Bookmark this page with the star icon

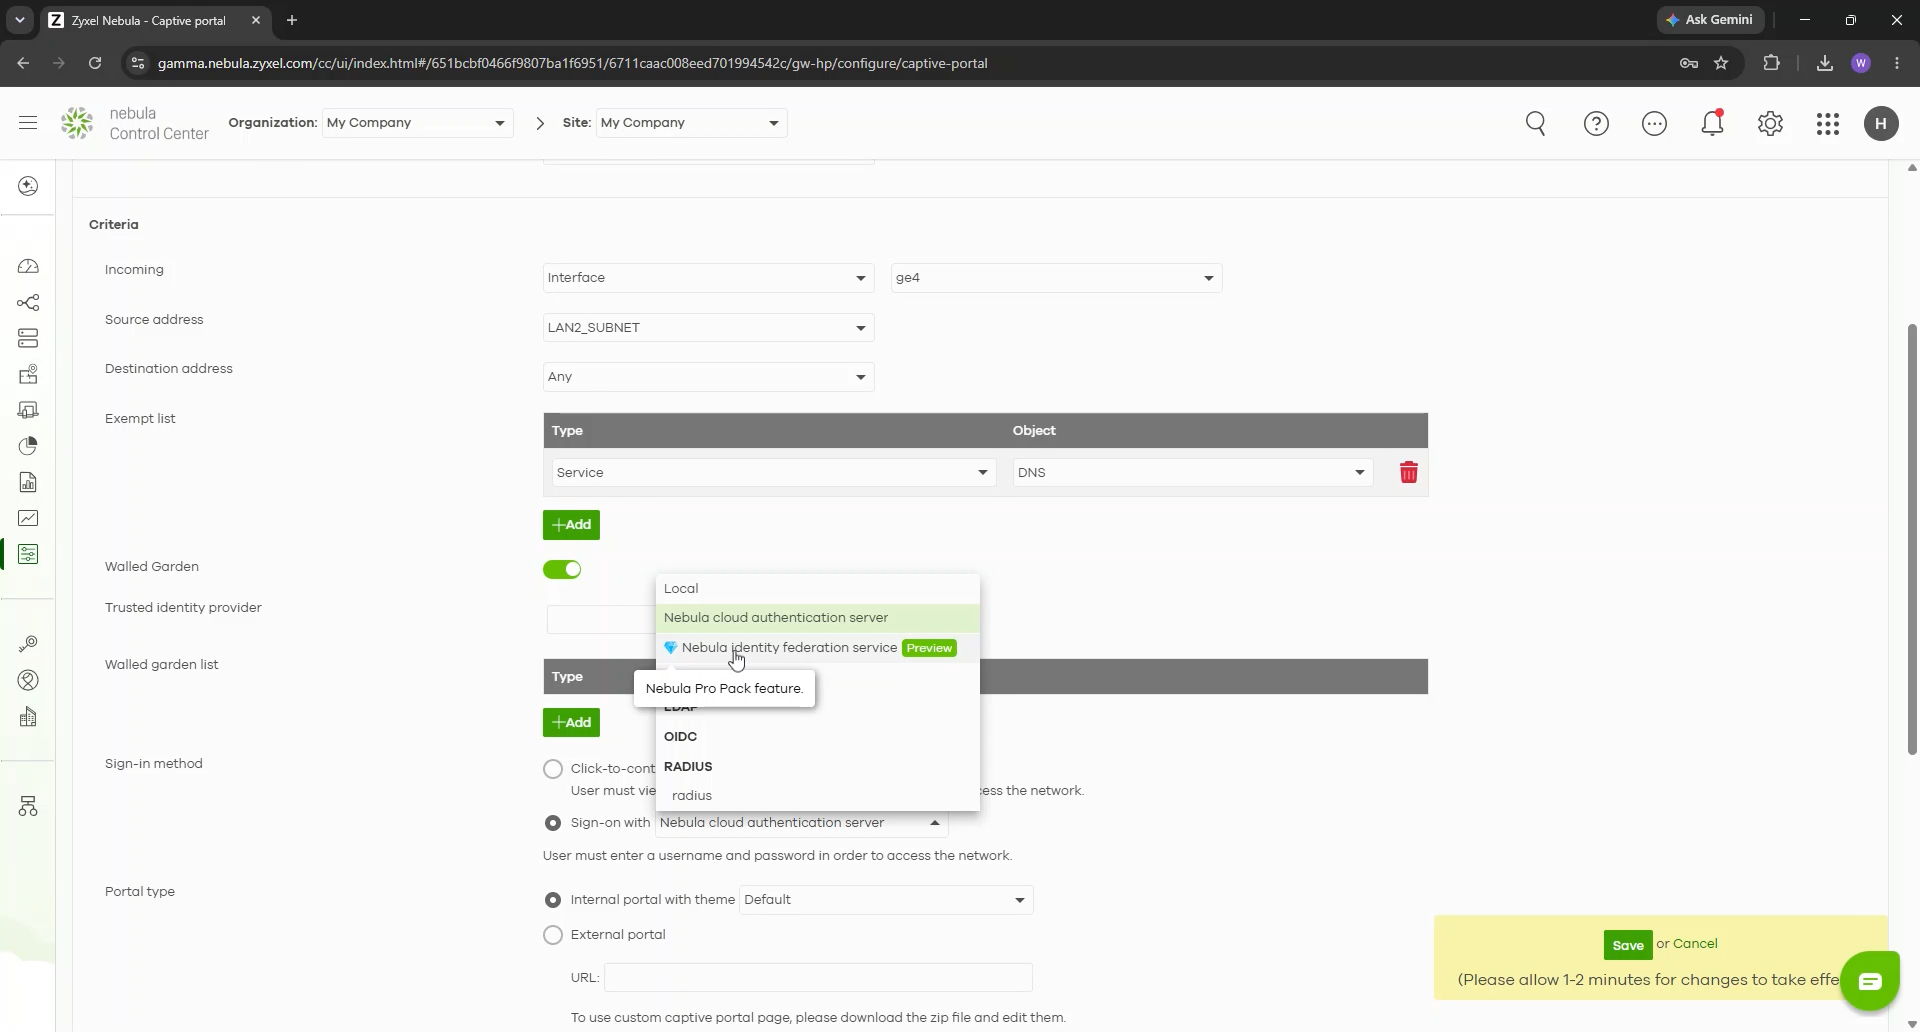tap(1721, 63)
